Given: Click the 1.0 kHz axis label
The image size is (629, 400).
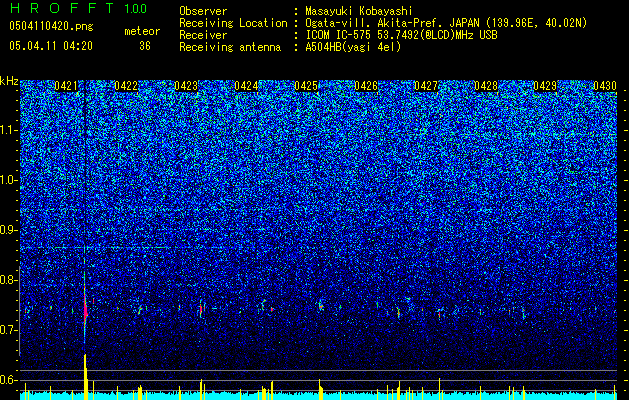Looking at the screenshot, I should (9, 181).
